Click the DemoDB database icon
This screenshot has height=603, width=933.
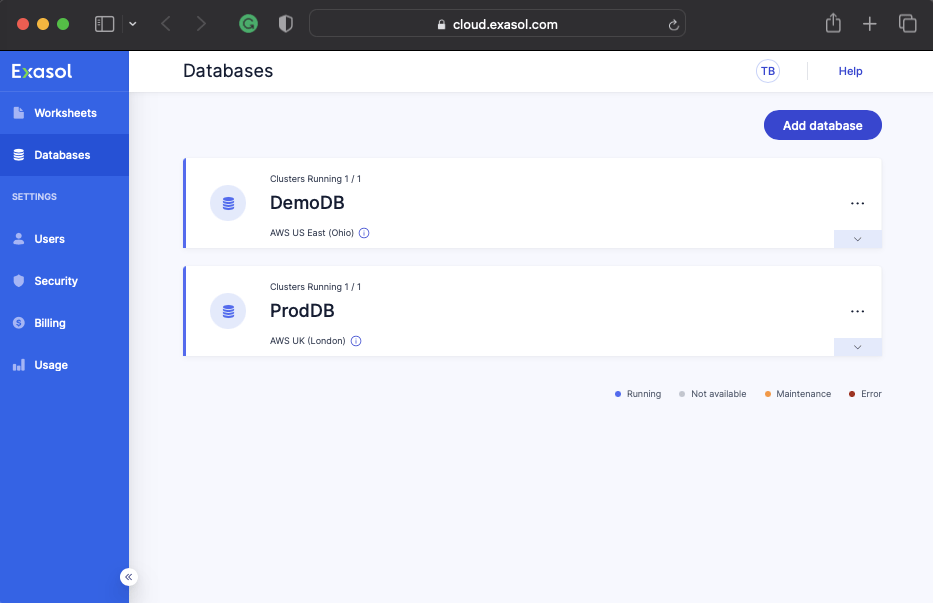coord(228,203)
